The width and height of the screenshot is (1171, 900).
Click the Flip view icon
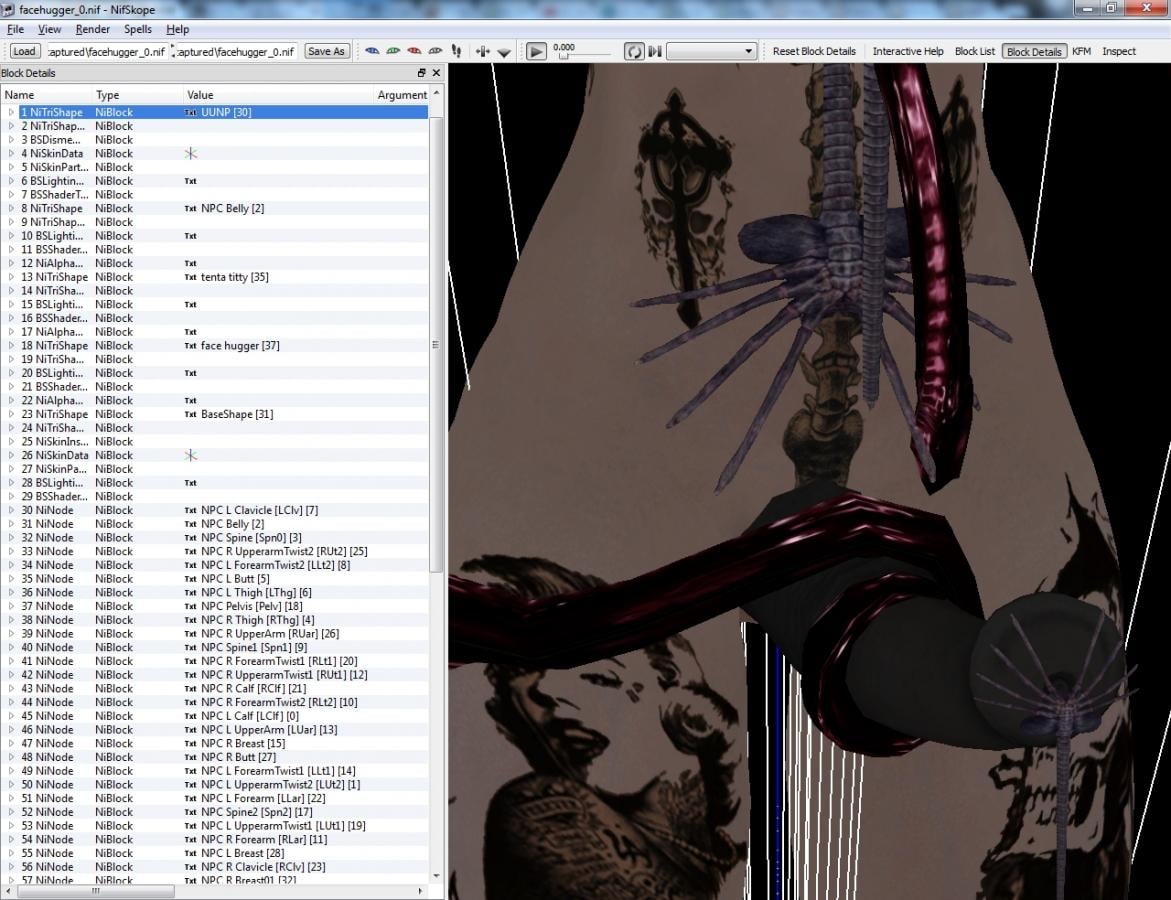(x=482, y=51)
